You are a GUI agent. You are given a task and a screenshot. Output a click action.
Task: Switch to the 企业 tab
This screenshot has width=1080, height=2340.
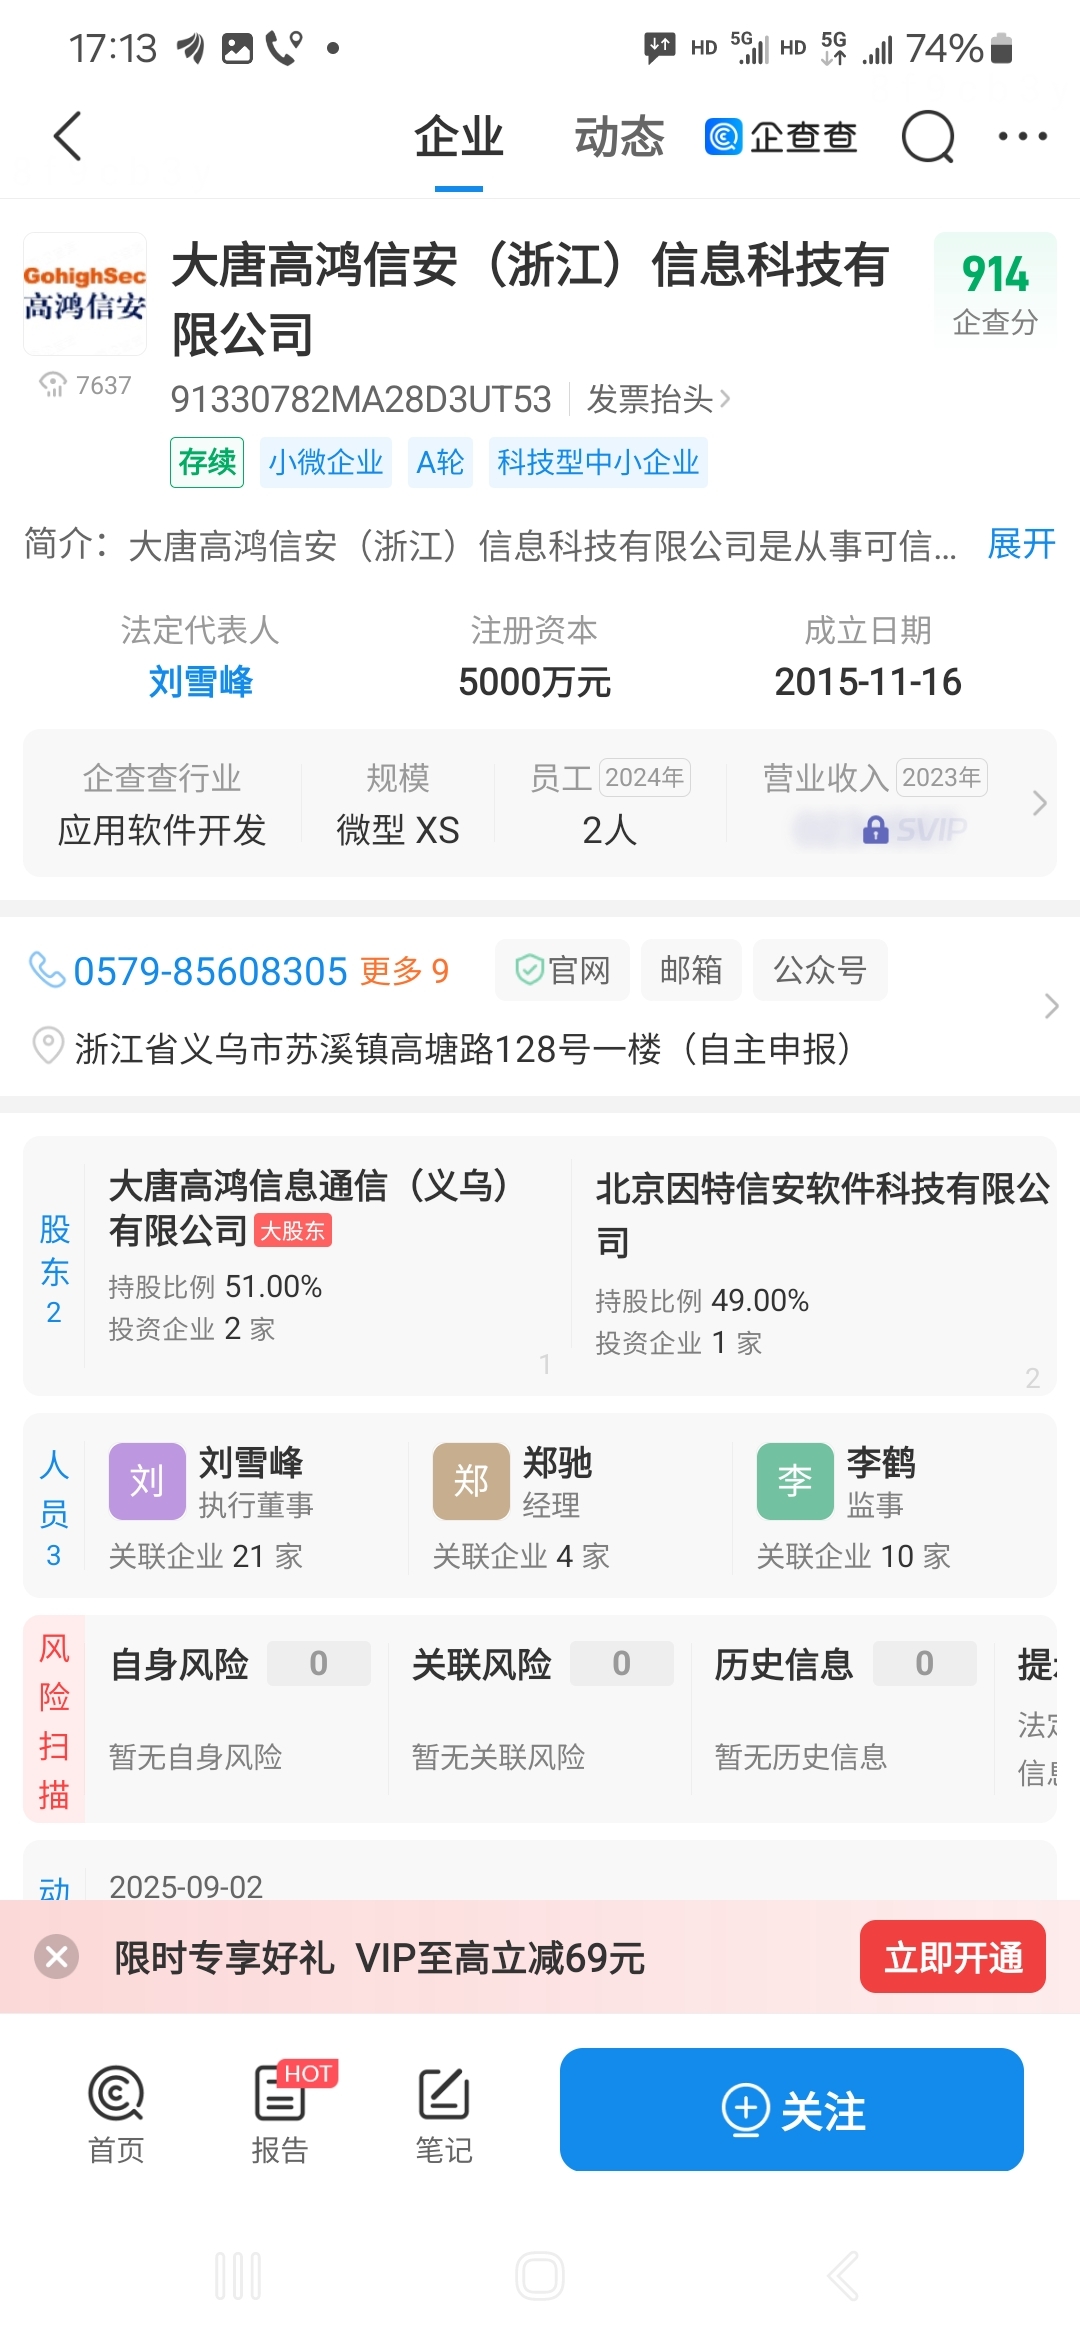[x=459, y=137]
